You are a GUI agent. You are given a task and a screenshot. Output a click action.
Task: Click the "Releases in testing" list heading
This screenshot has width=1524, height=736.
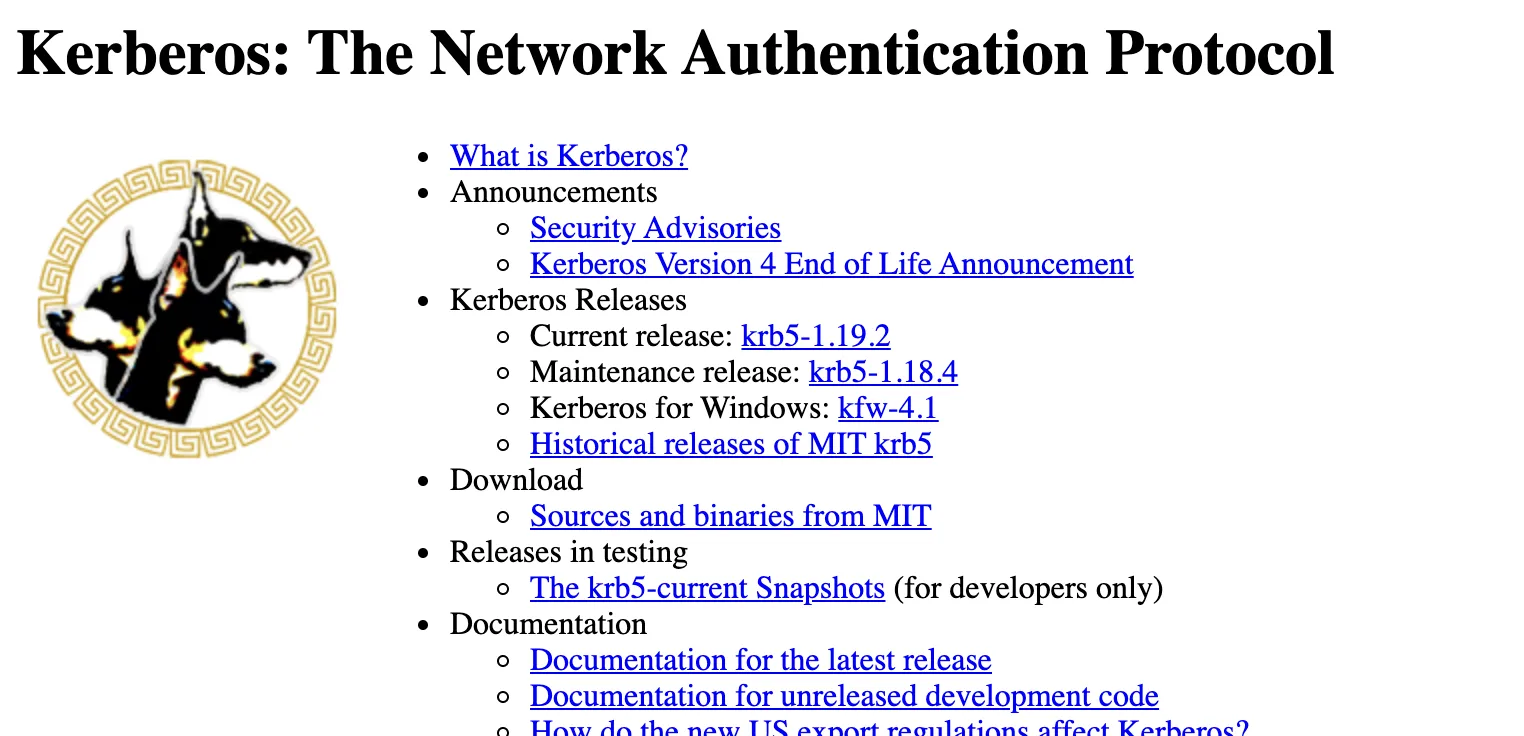[569, 552]
